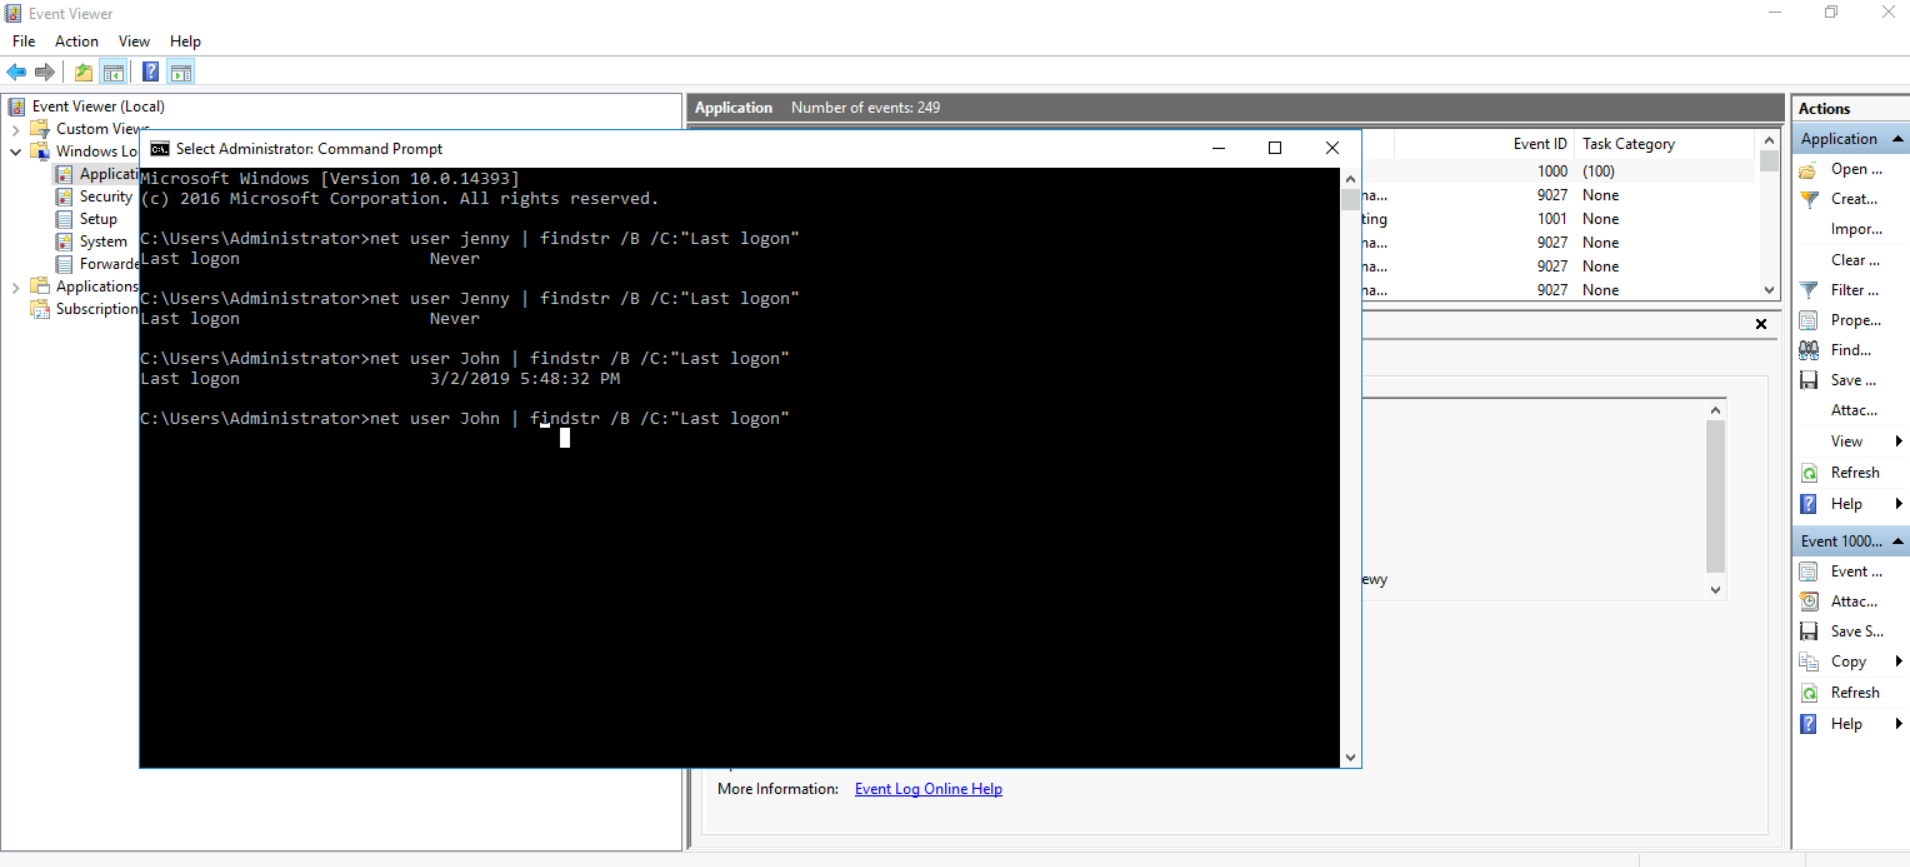Open the Action menu
Image resolution: width=1910 pixels, height=867 pixels.
click(76, 41)
